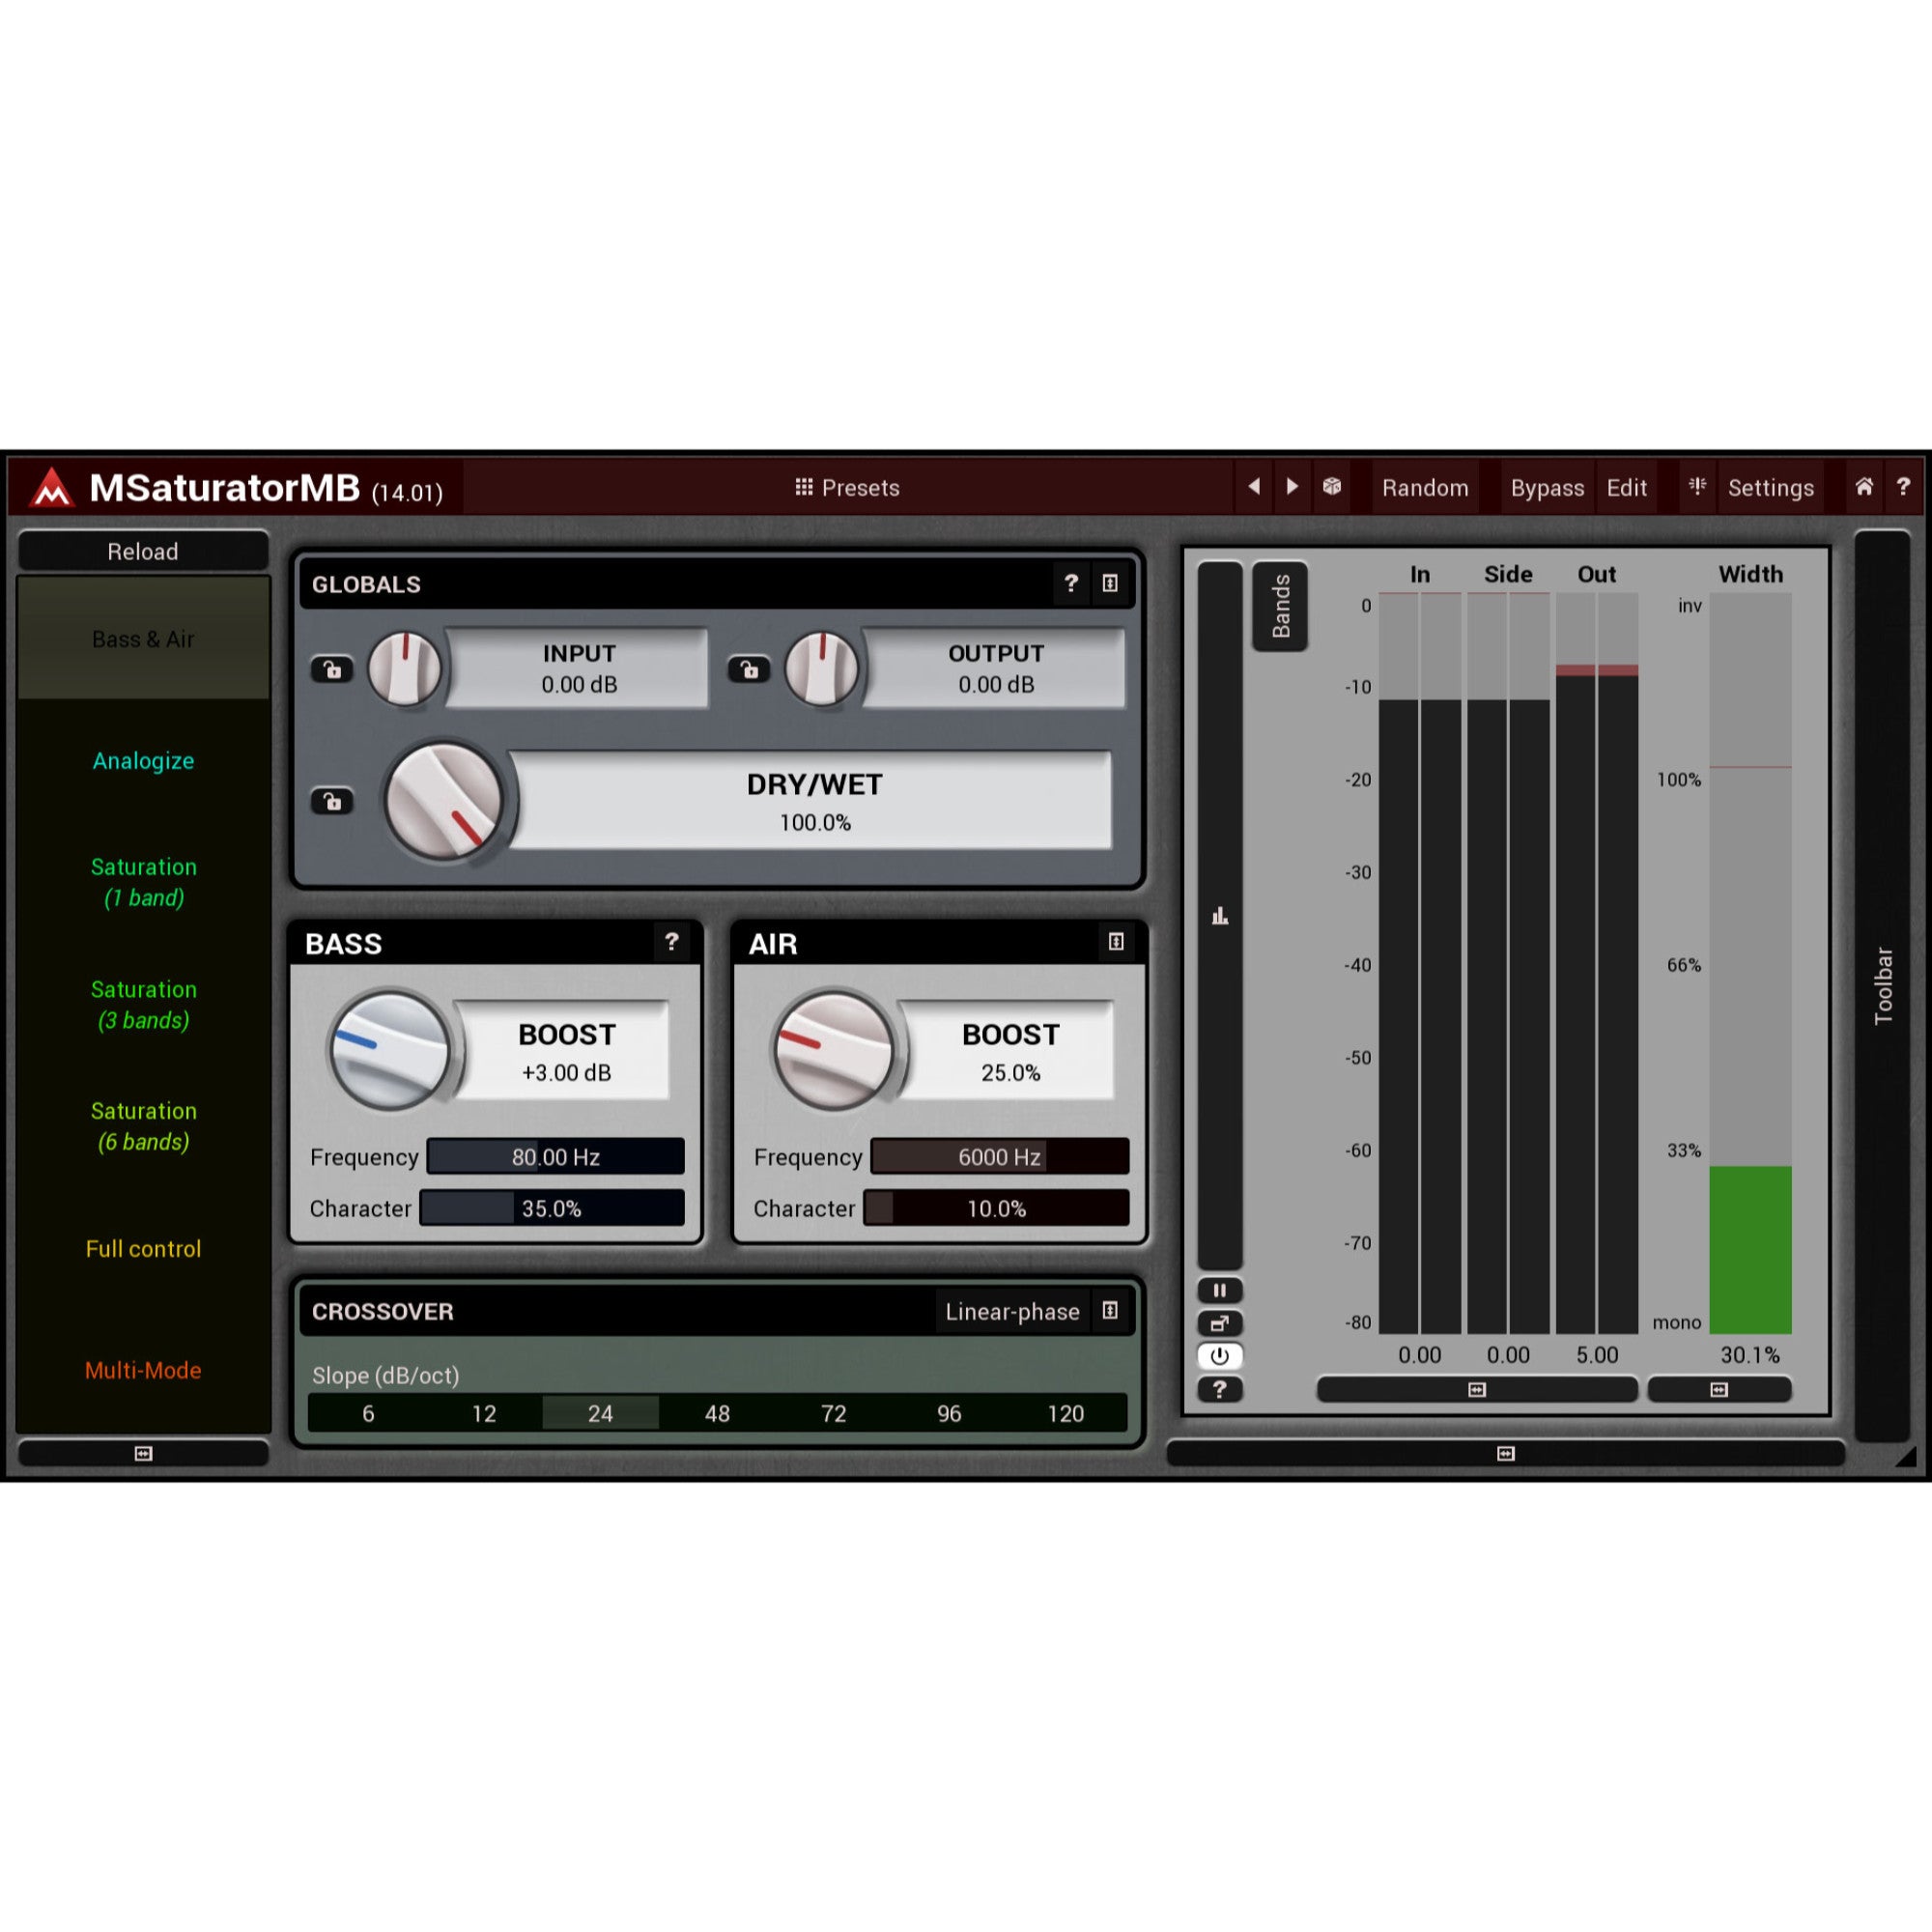Click the channel mode icon beside Settings
This screenshot has height=1932, width=1932.
(x=1697, y=487)
